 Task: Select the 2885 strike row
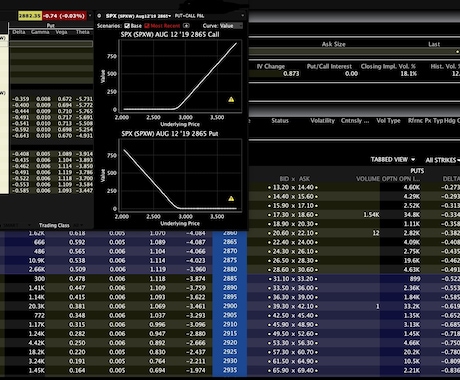pyautogui.click(x=230, y=279)
